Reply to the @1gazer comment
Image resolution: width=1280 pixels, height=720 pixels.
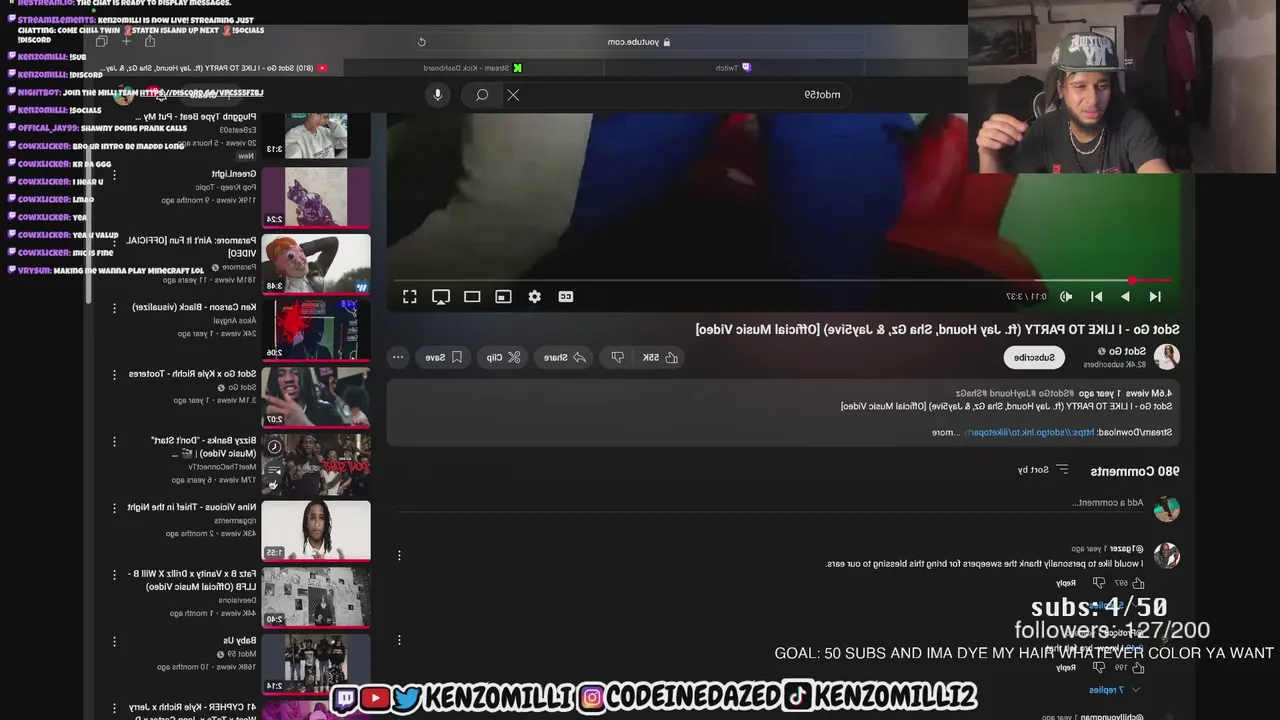click(1066, 583)
